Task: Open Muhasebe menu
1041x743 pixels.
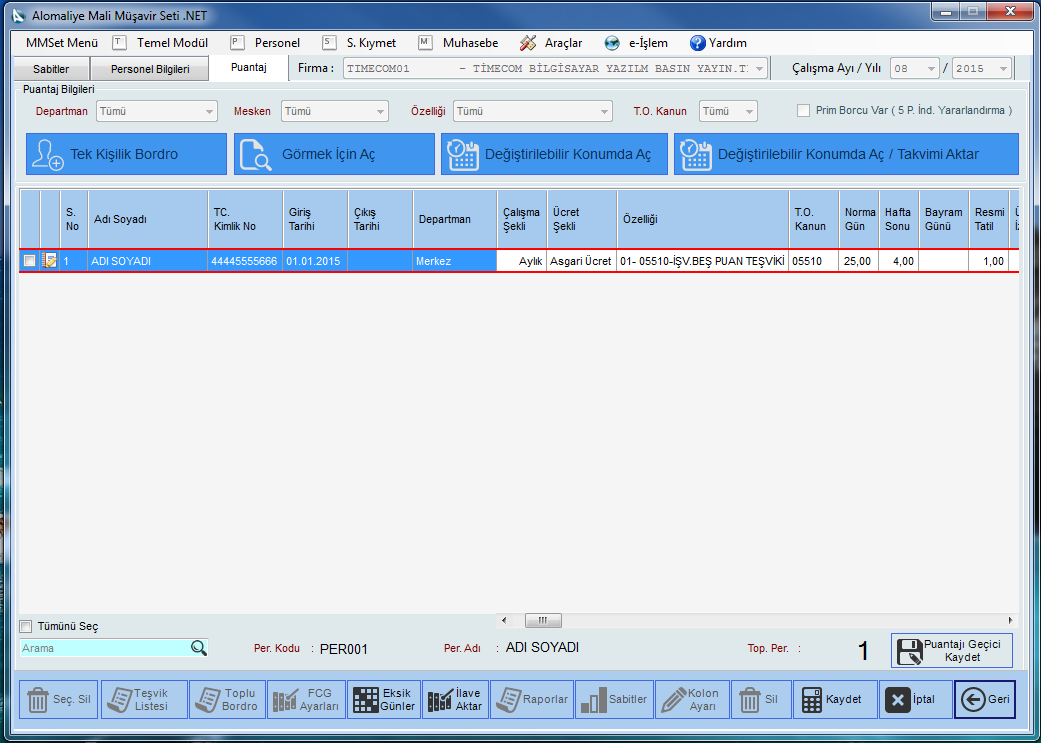Action: pos(459,43)
